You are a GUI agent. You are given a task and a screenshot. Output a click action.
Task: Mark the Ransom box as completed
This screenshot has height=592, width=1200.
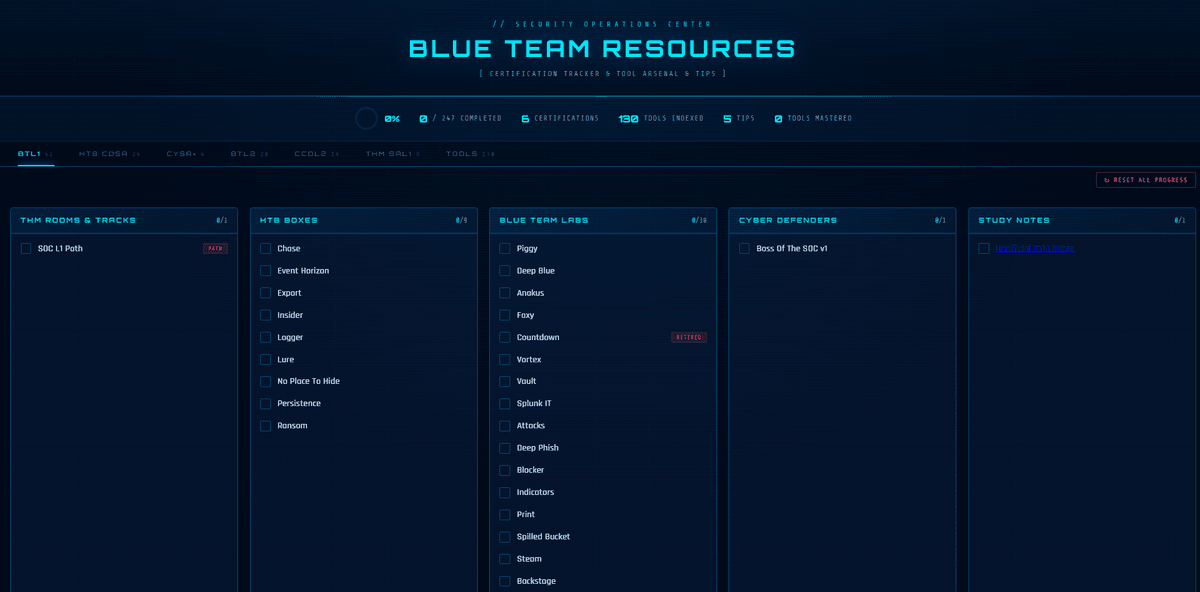(266, 426)
